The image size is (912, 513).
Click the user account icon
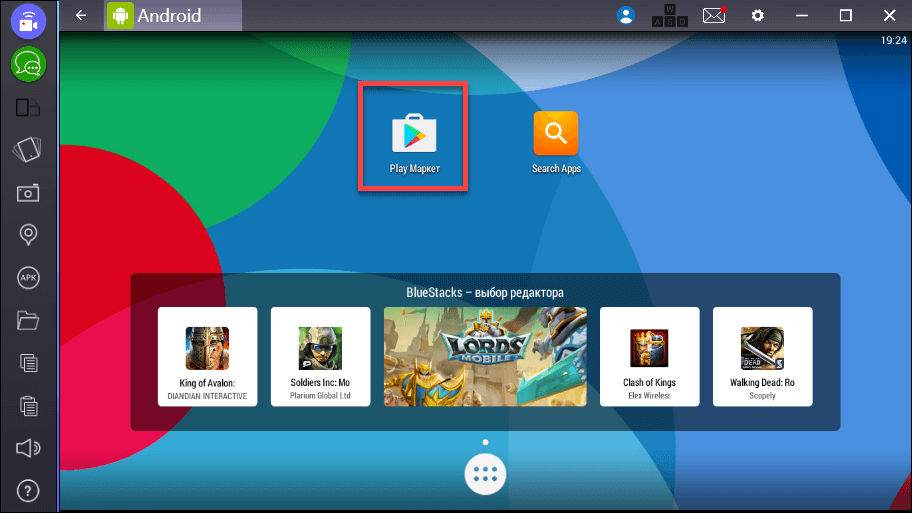(x=626, y=15)
